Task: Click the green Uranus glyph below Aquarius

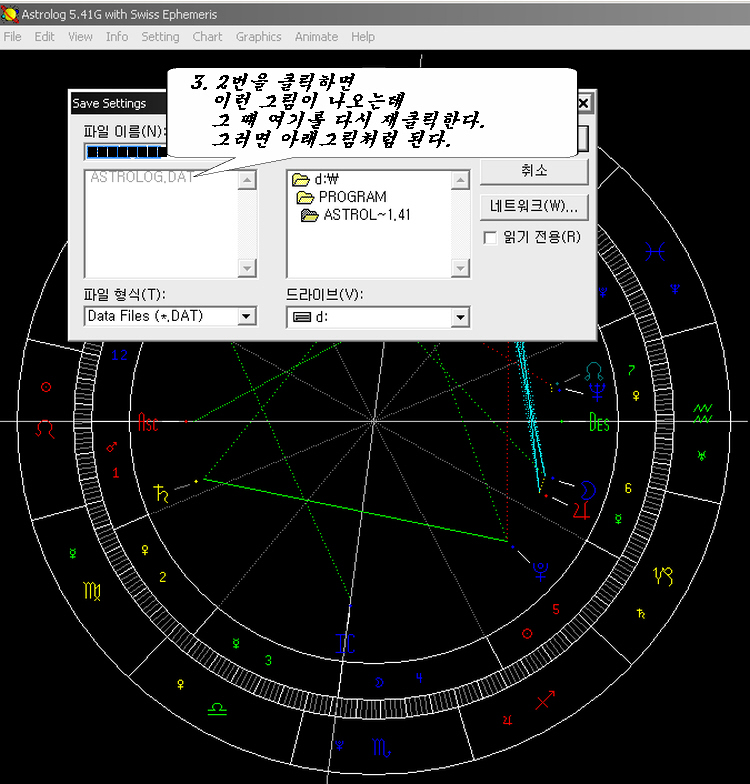Action: [702, 455]
